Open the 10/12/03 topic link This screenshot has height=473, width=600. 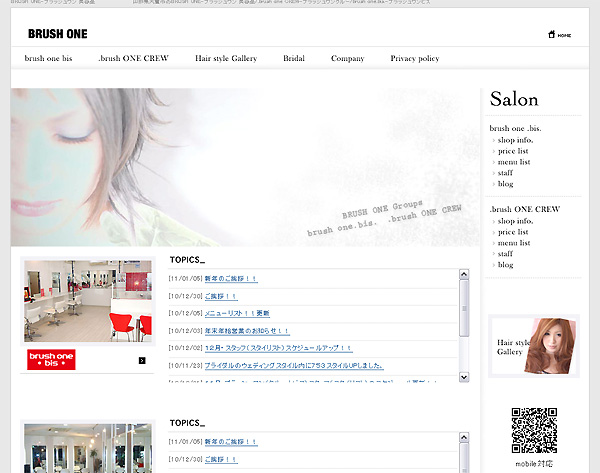[x=247, y=331]
